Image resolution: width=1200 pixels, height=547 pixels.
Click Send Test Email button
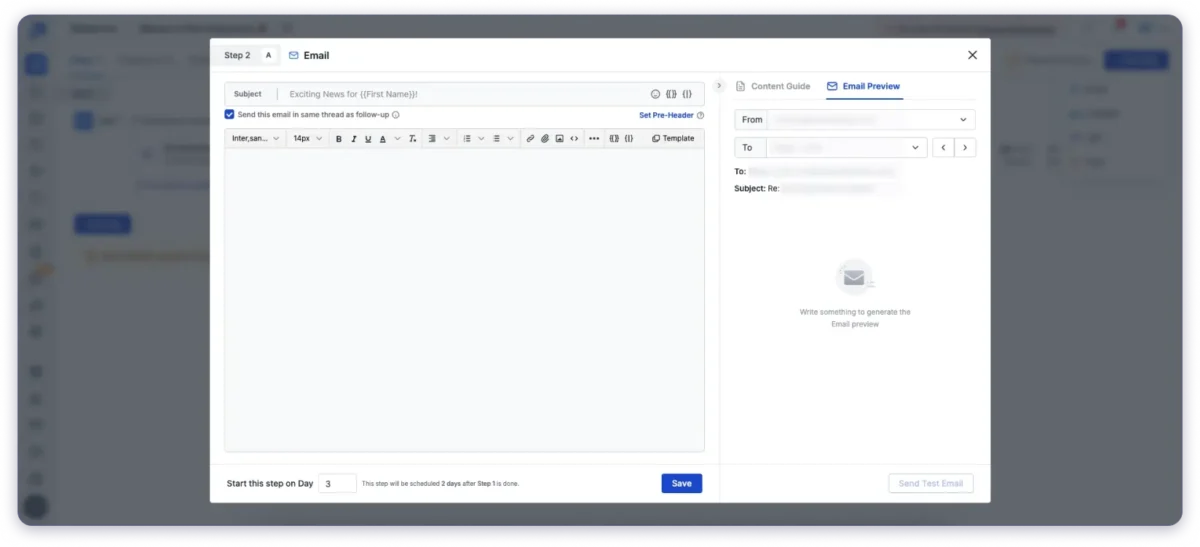(x=931, y=484)
